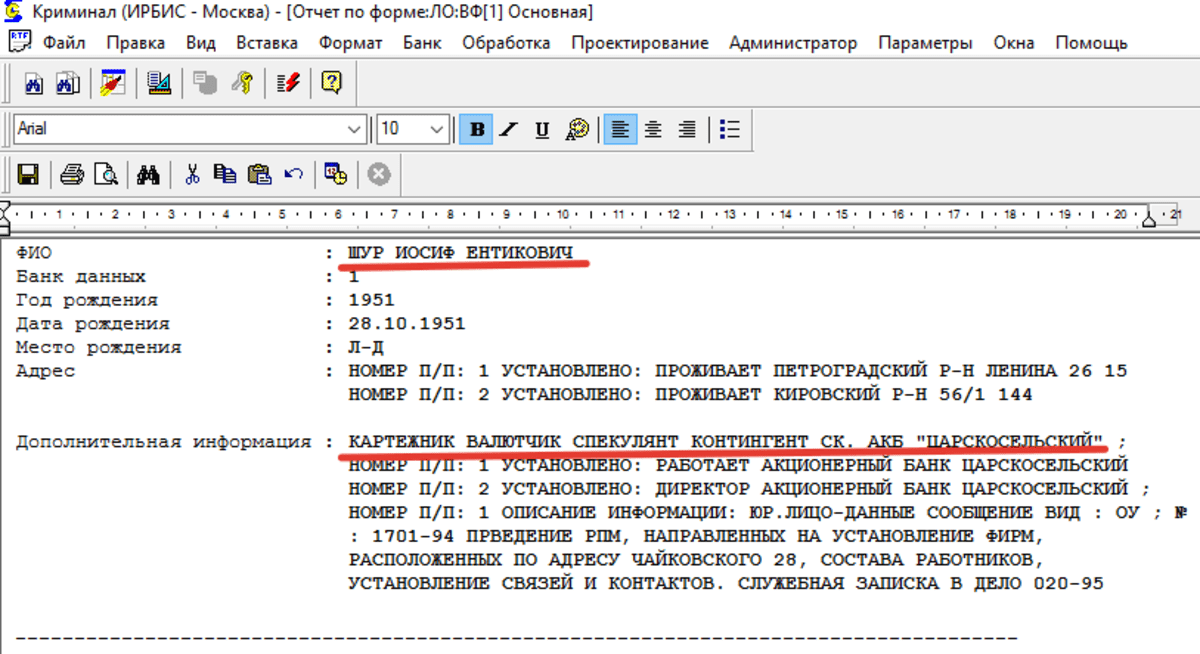The height and width of the screenshot is (654, 1200).
Task: Open the Помощь menu
Action: pyautogui.click(x=1092, y=43)
